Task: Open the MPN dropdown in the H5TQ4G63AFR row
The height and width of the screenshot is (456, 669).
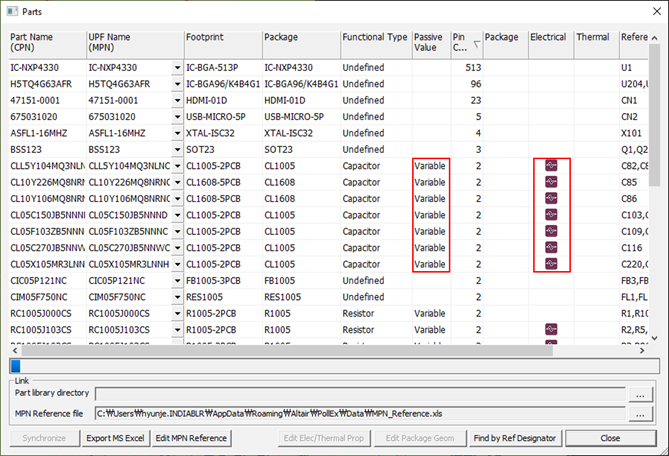Action: (x=177, y=84)
